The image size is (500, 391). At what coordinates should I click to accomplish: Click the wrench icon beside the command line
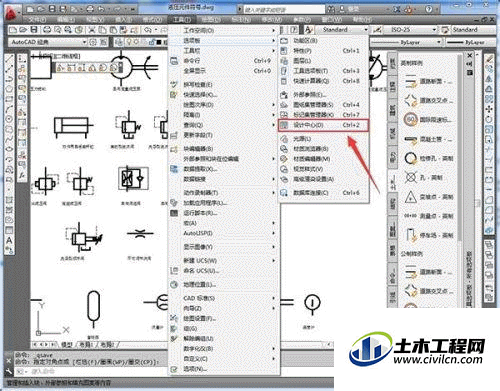9,371
